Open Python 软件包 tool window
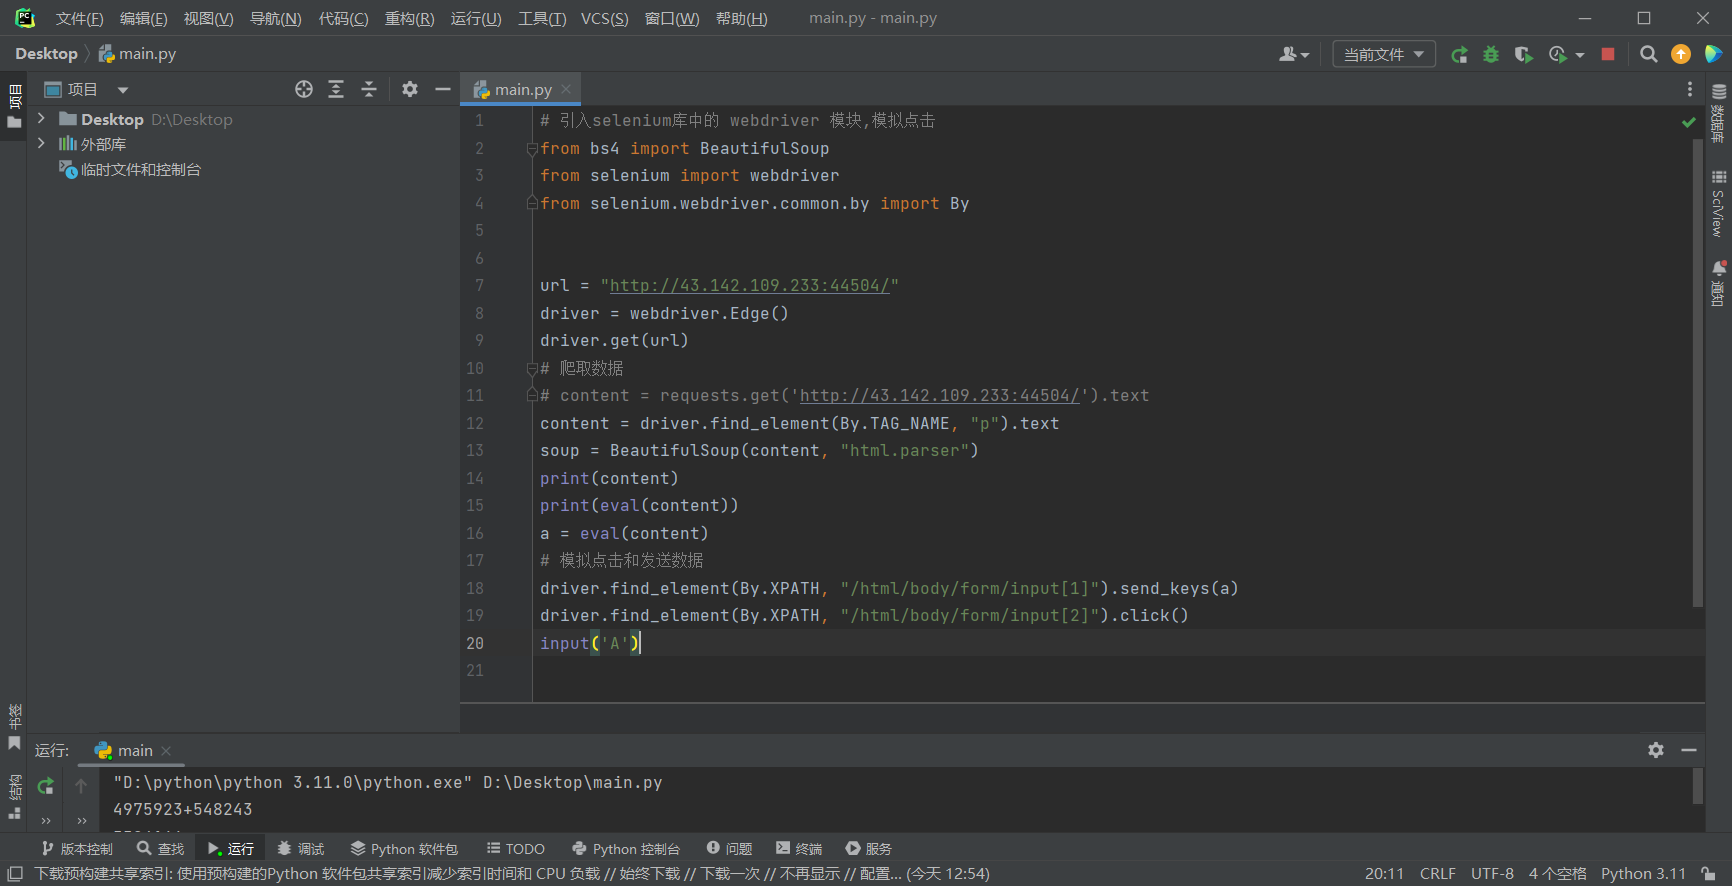 [404, 848]
